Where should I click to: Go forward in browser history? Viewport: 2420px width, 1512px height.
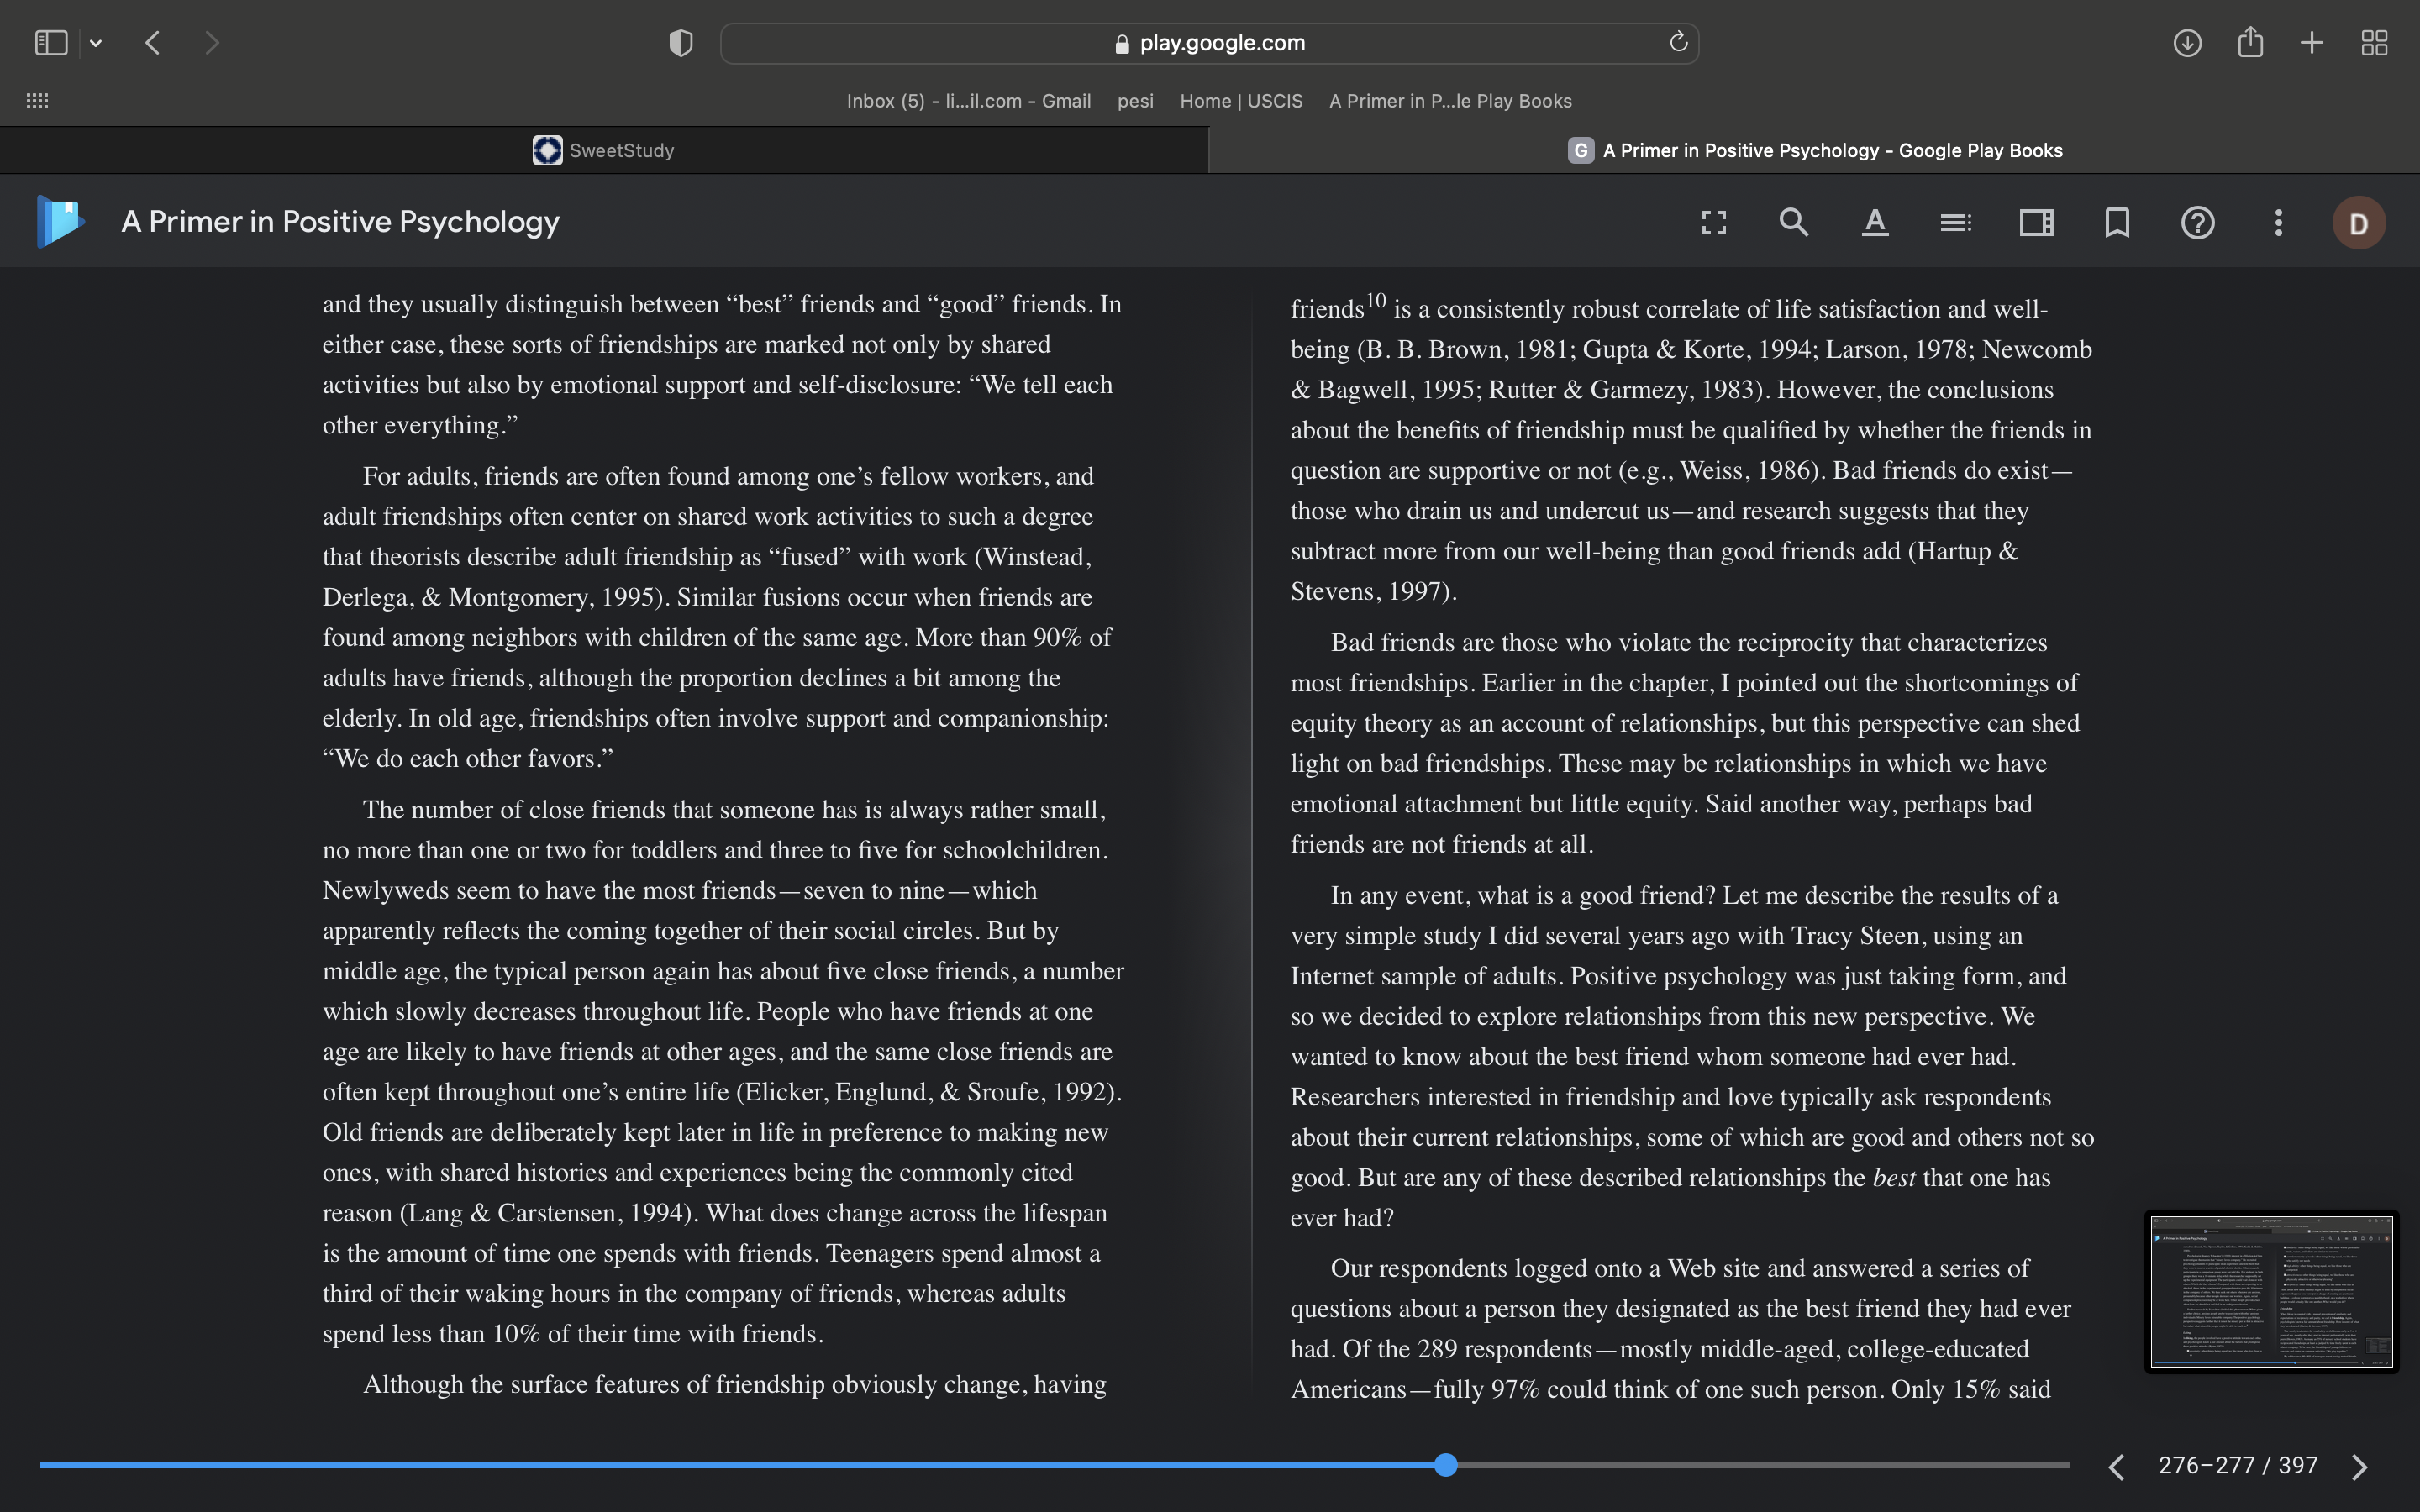point(211,43)
